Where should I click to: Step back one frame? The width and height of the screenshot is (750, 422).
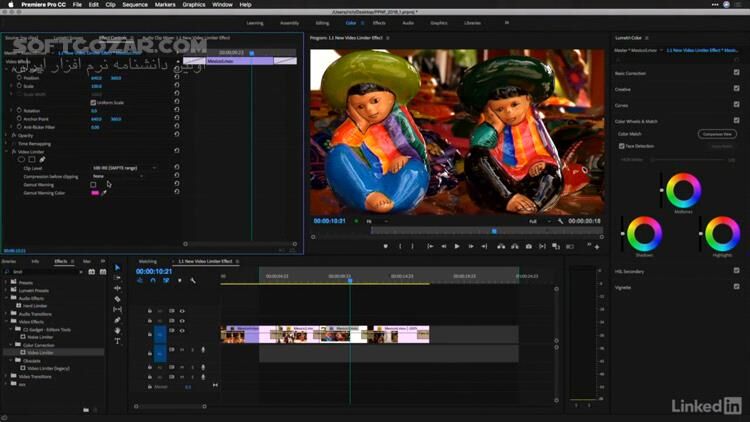click(443, 246)
